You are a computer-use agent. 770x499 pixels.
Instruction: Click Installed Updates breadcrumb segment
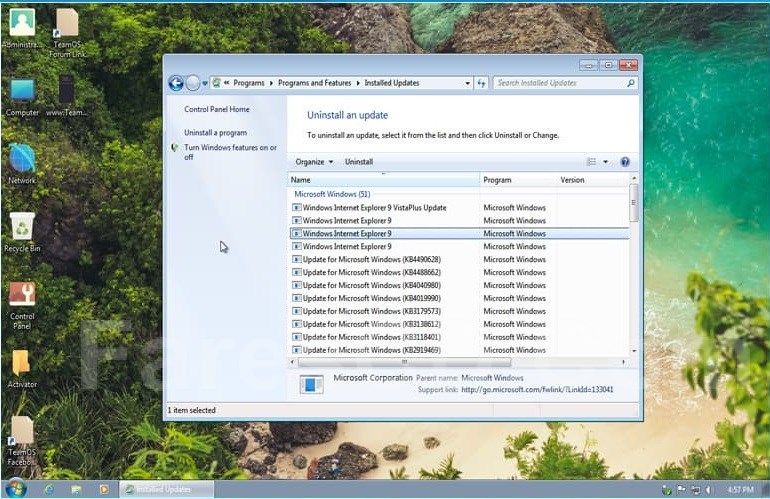[392, 83]
